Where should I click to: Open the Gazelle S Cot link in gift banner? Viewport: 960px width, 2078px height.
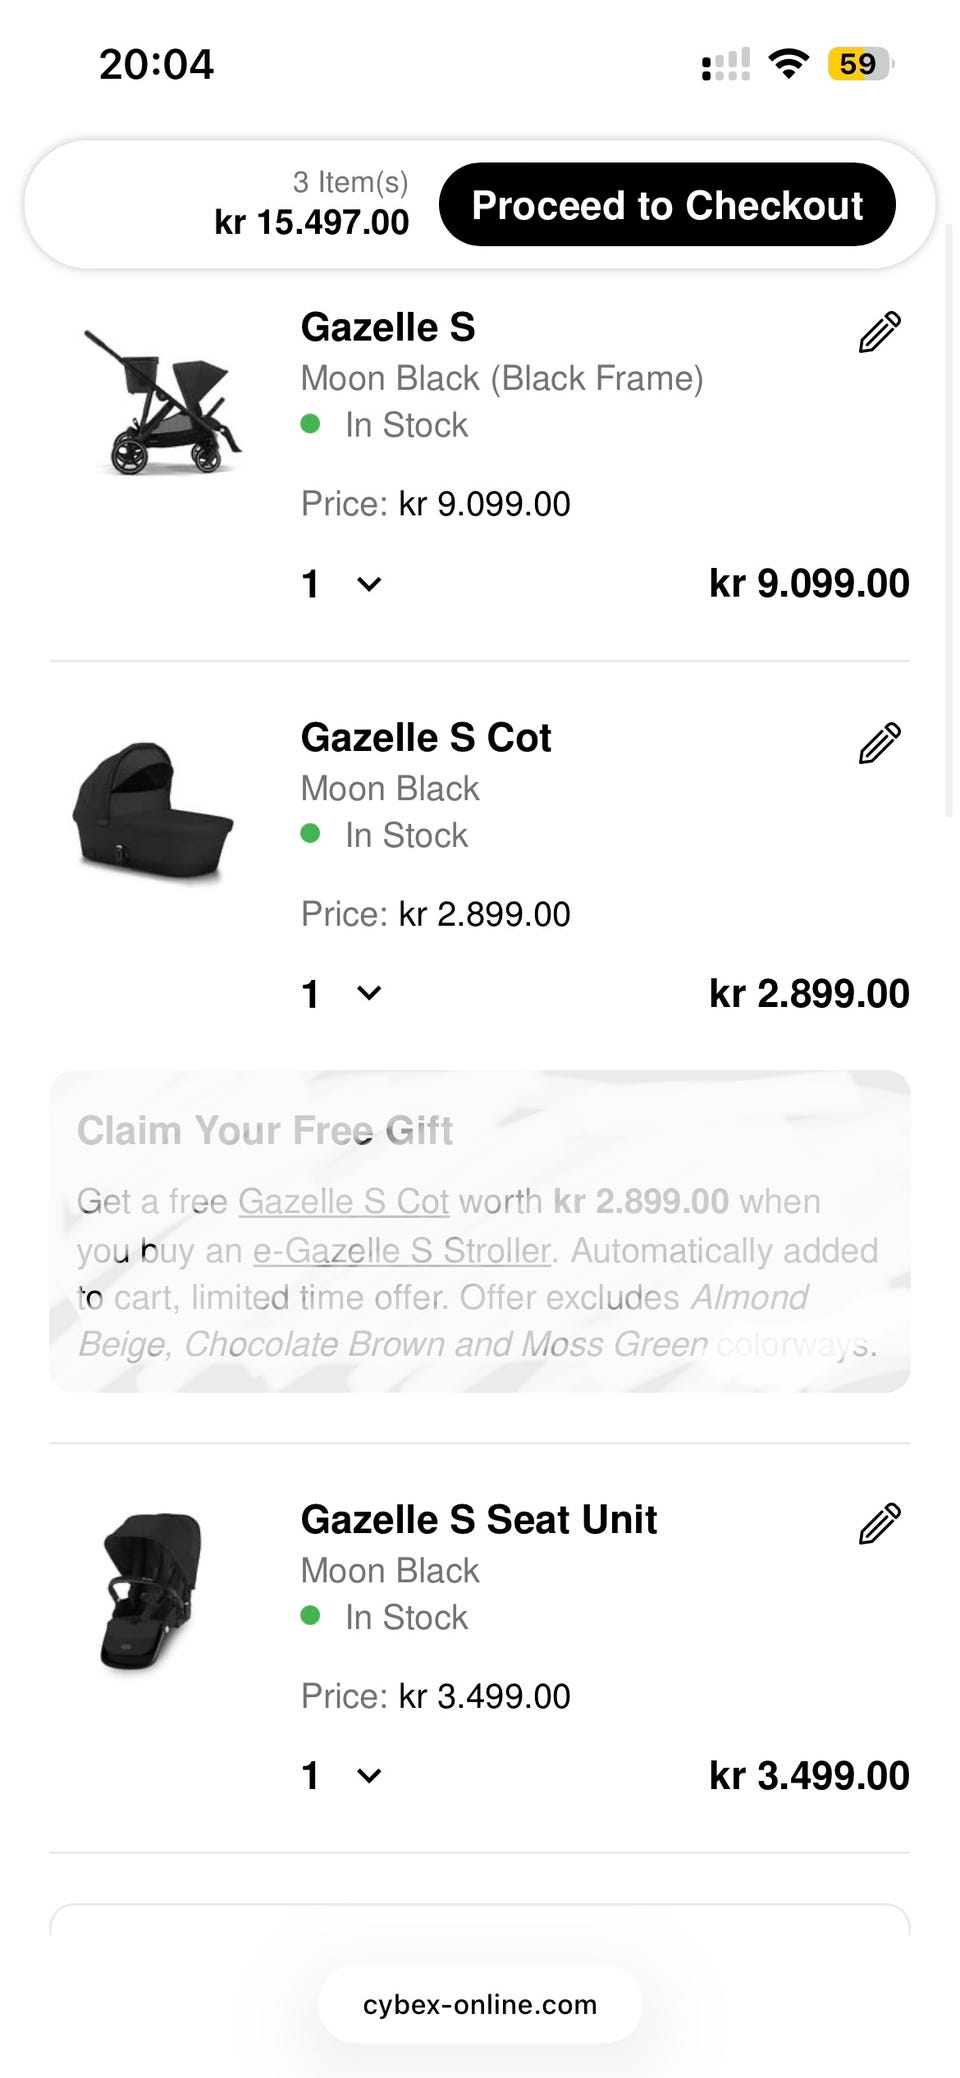point(343,1201)
